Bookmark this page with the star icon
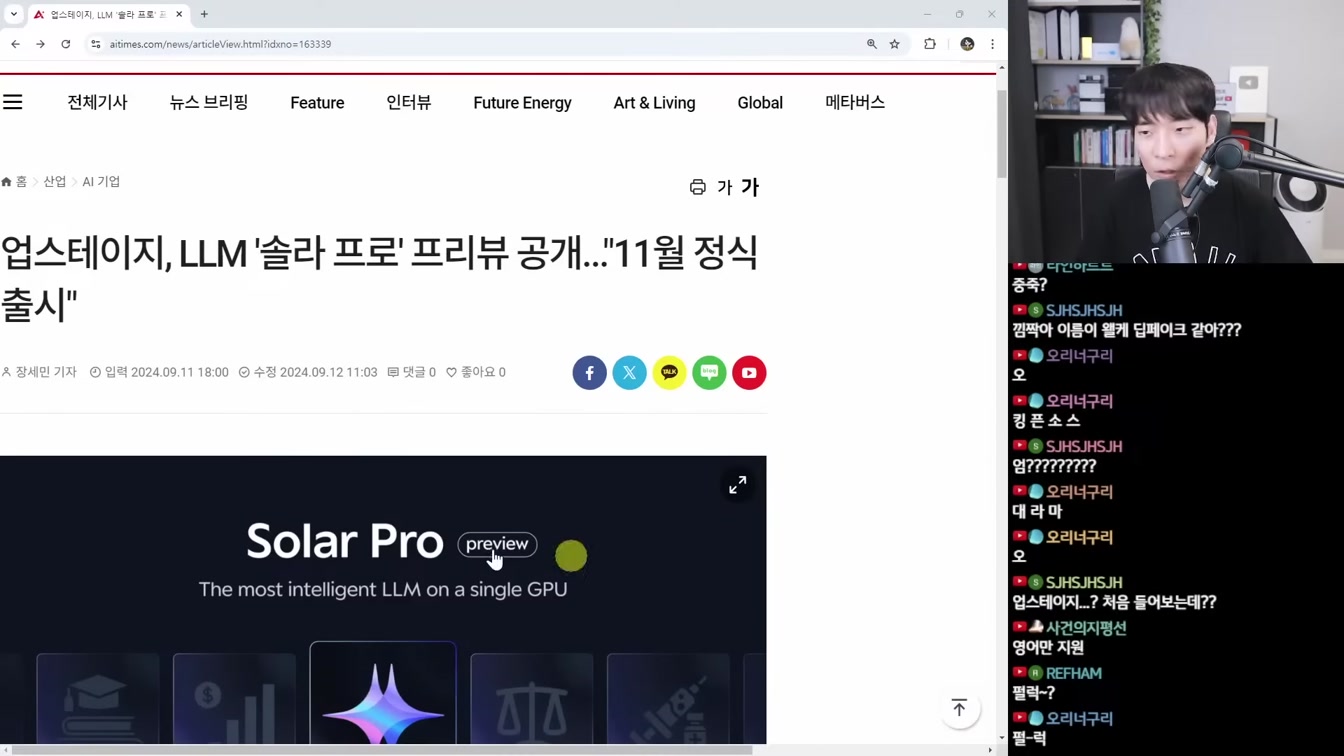Screen dimensions: 1344x756 pos(895,44)
